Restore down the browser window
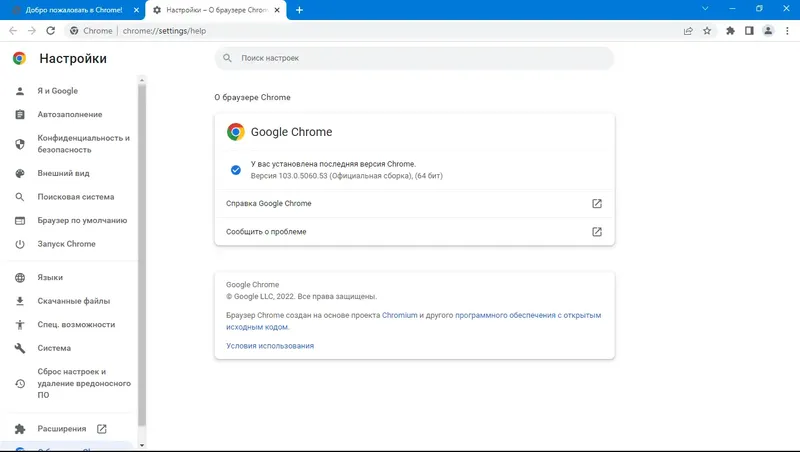The image size is (800, 452). click(x=759, y=9)
